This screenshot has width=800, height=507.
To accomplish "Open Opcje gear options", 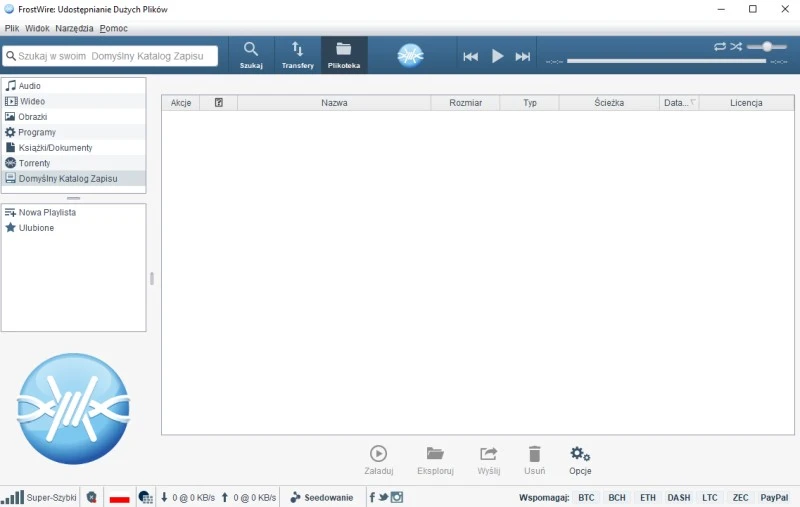I will [580, 460].
